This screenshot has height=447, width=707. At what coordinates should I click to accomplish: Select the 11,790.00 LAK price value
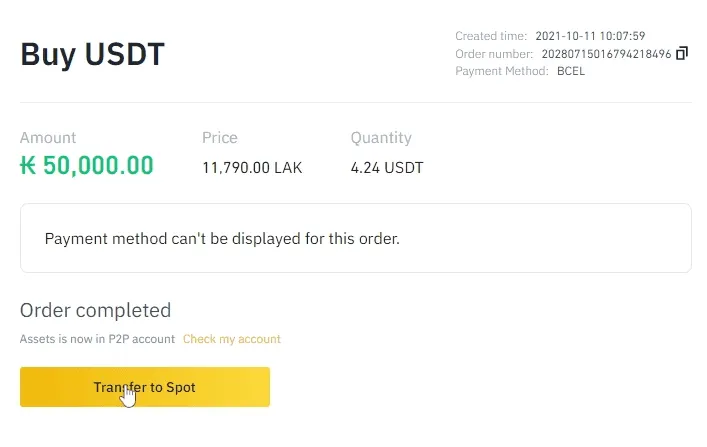point(252,168)
